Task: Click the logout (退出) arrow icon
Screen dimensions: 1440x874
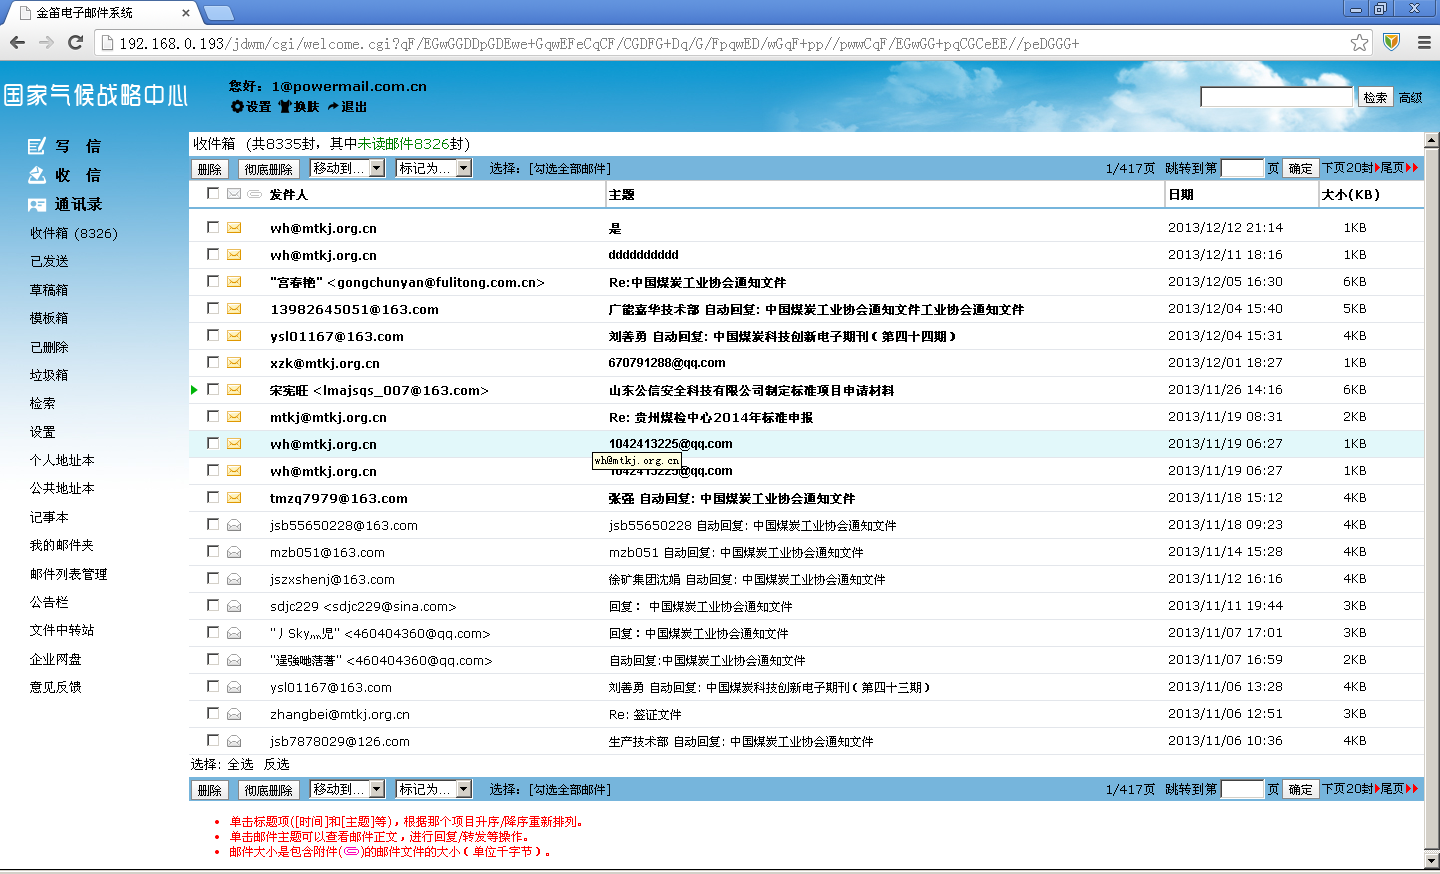Action: tap(333, 106)
